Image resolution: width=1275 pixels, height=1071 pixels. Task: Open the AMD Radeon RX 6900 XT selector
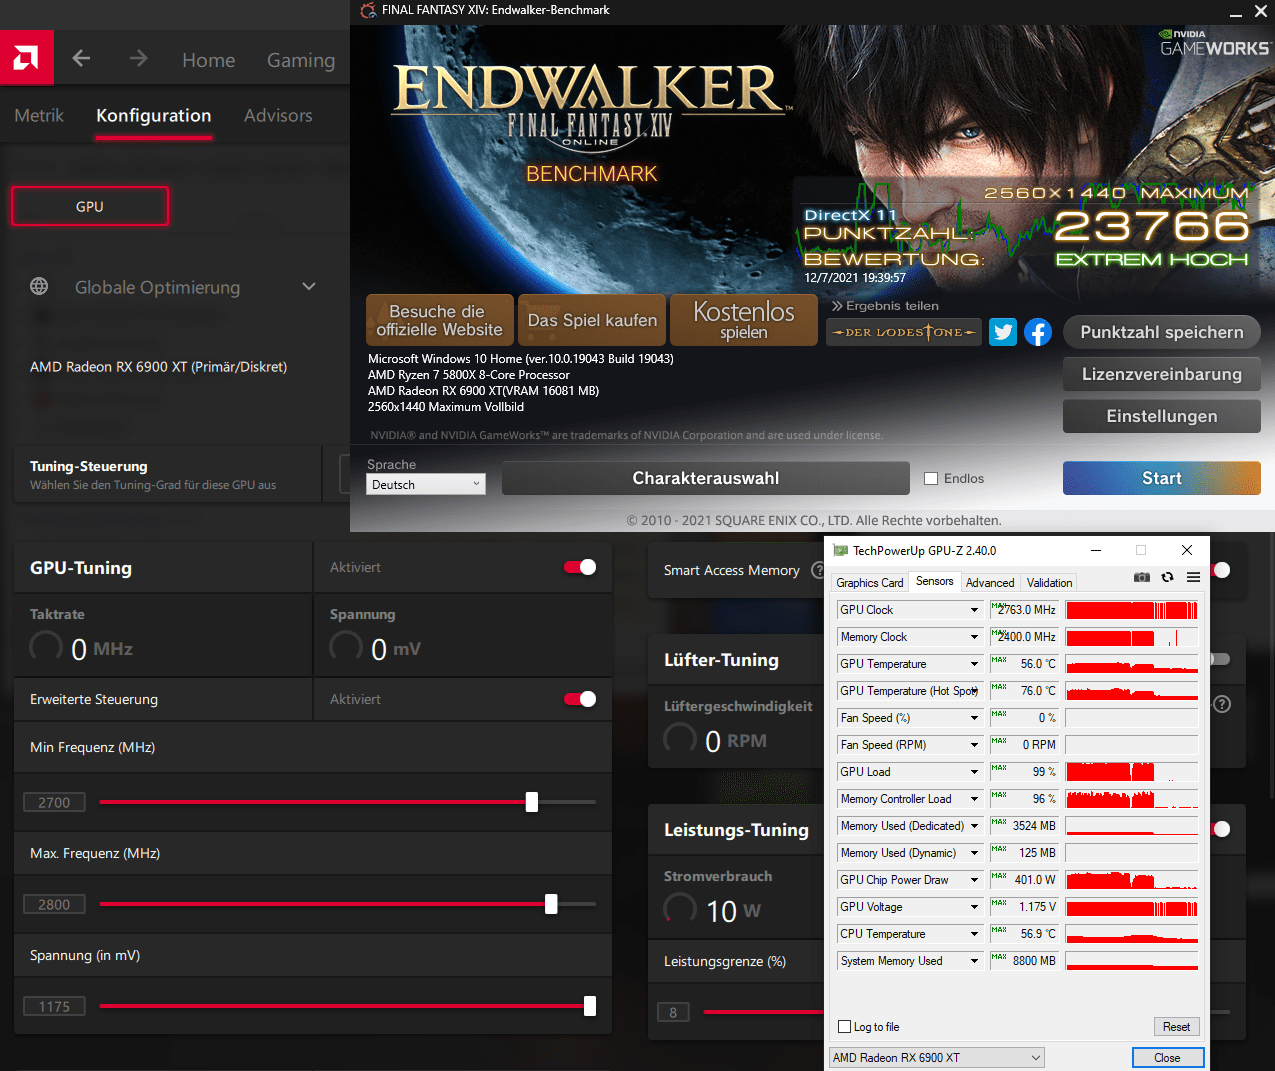(x=937, y=1057)
